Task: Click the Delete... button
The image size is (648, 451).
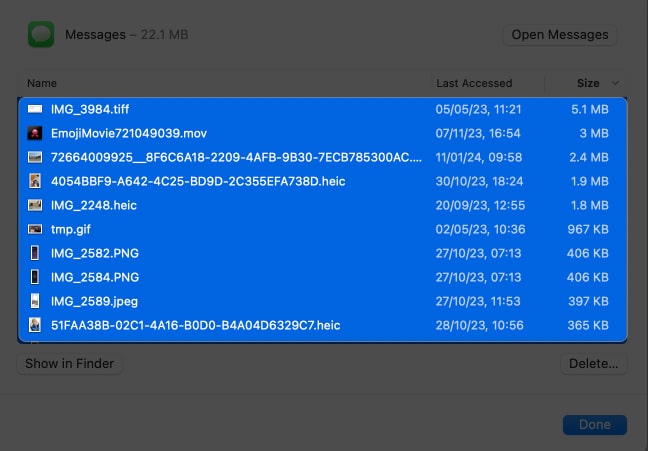Action: click(x=593, y=364)
